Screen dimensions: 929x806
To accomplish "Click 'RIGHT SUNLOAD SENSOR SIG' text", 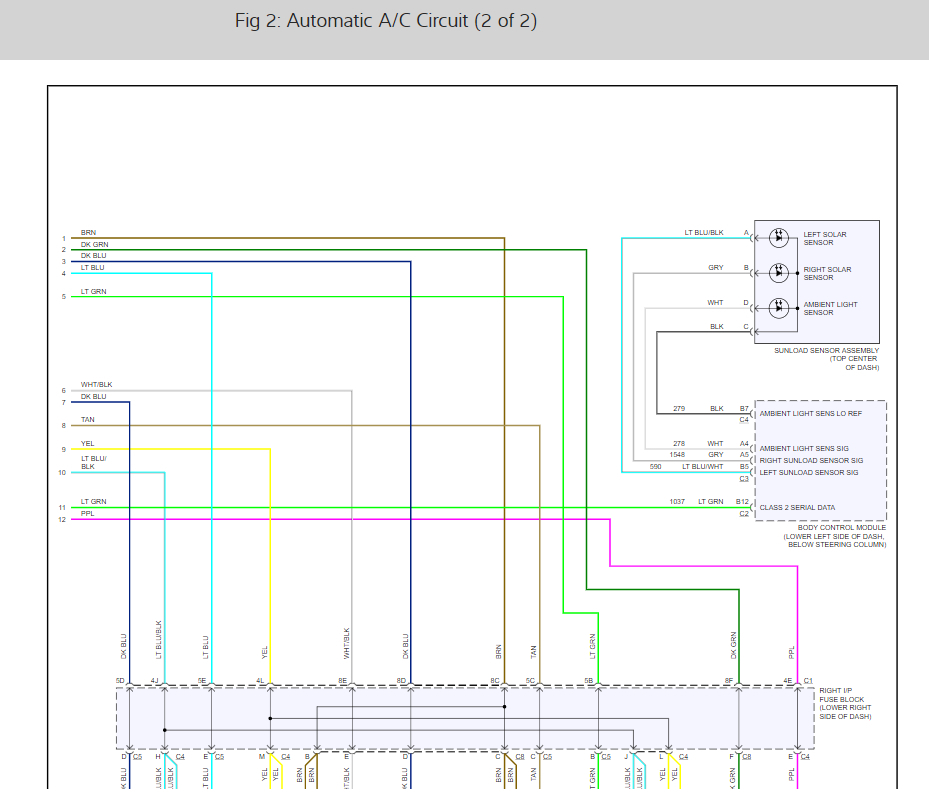I will (811, 460).
